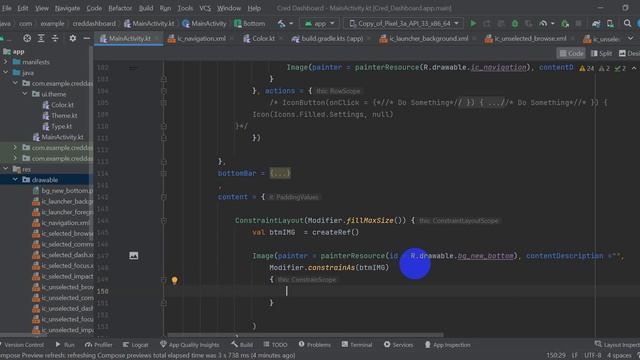Open the Refactor menu
Screen dimensions: 640x360
coord(120,8)
